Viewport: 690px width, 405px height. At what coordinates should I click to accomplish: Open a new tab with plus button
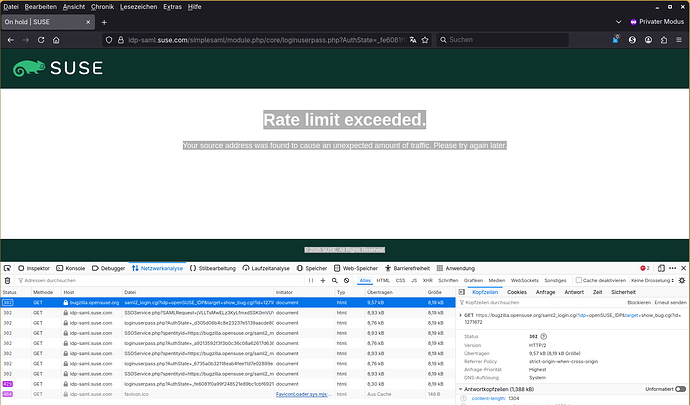104,22
